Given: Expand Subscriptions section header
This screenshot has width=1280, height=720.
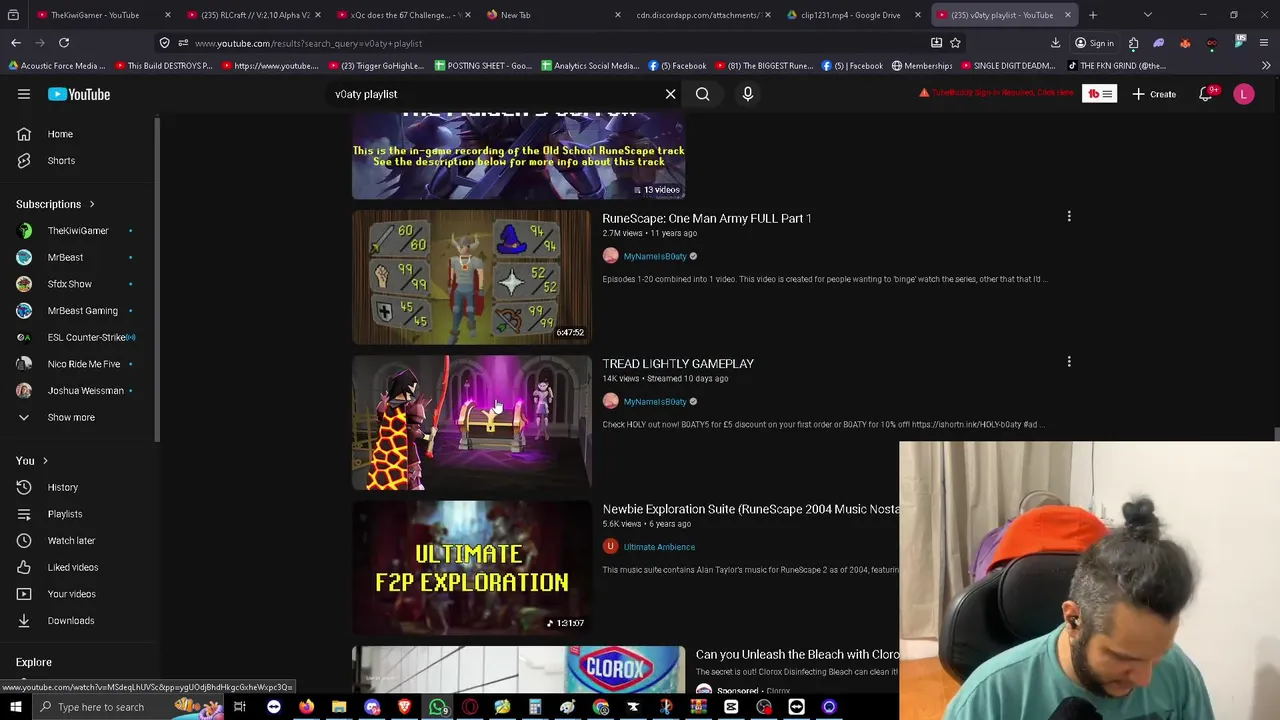Looking at the screenshot, I should point(56,204).
